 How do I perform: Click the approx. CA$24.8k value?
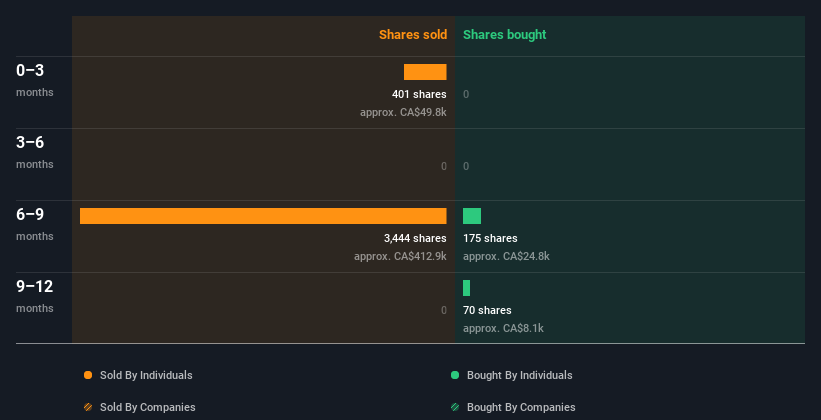pyautogui.click(x=506, y=257)
